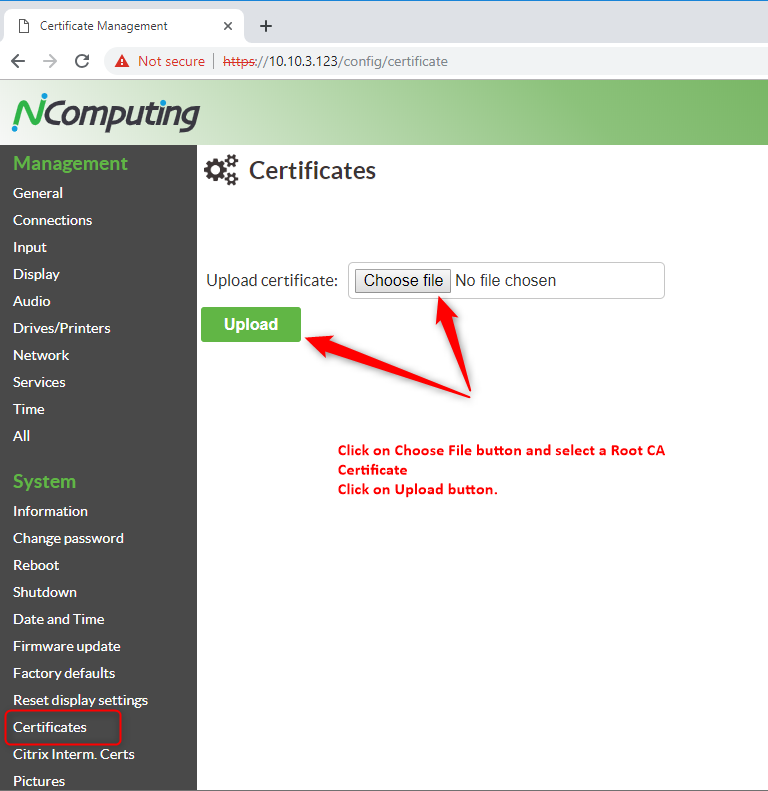768x791 pixels.
Task: Go to the Services page
Action: [x=39, y=382]
